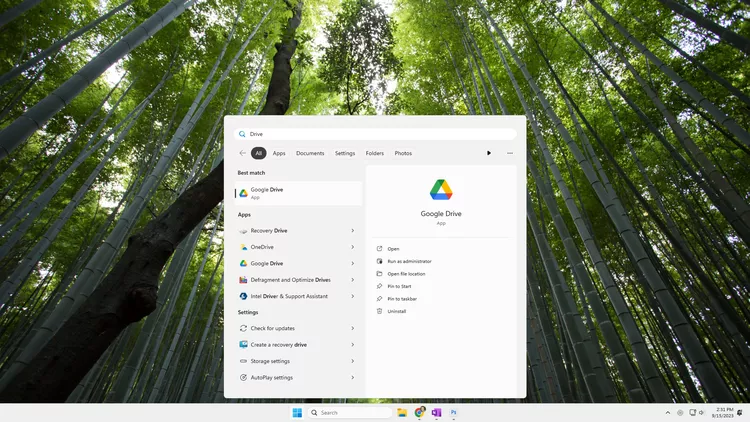Viewport: 750px width, 422px height.
Task: Open the taskbar clock and date
Action: pyautogui.click(x=722, y=412)
